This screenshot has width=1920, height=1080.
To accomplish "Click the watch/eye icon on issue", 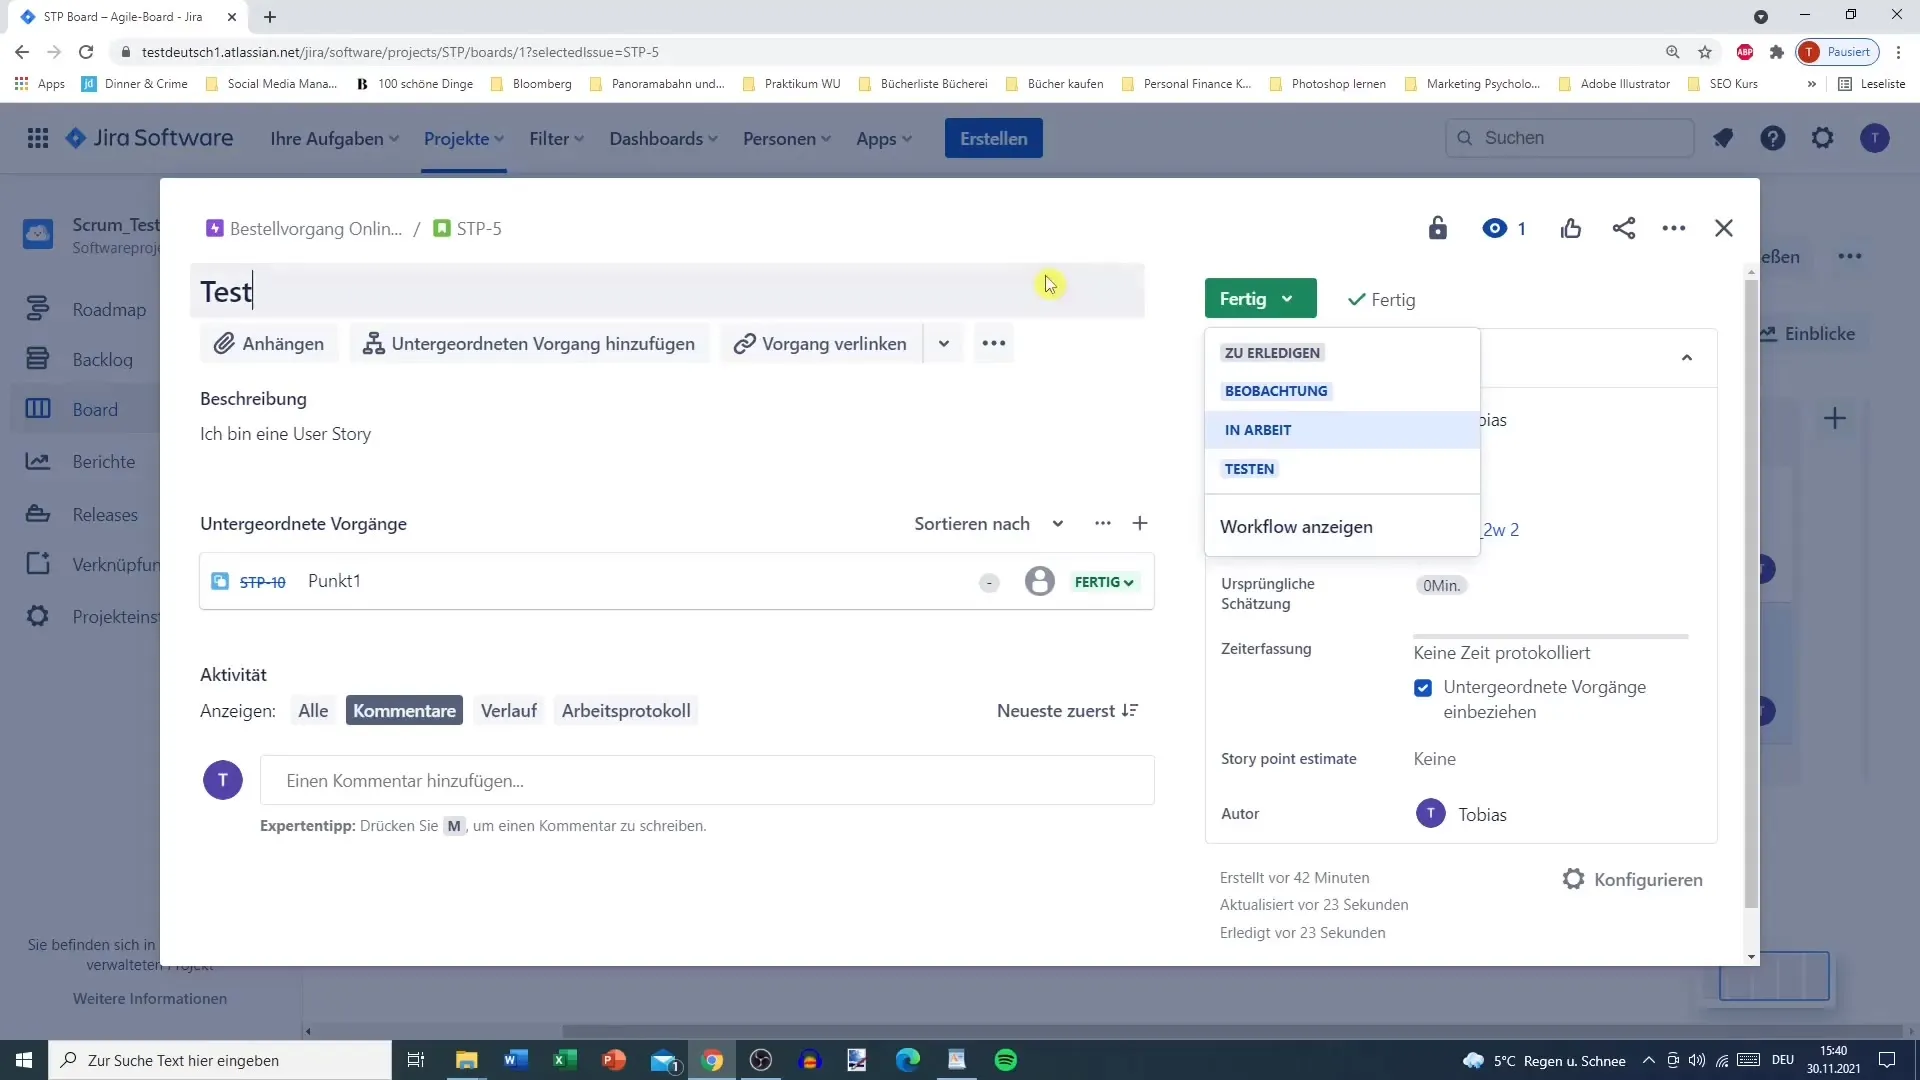I will coord(1494,228).
